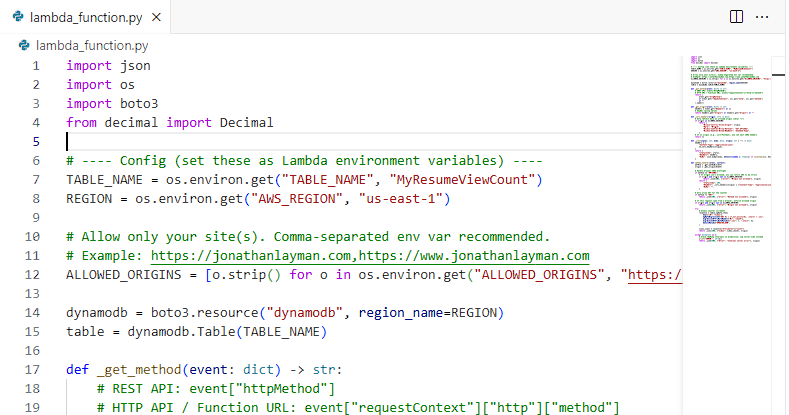Image resolution: width=789 pixels, height=415 pixels.
Task: Click line number 1 in gutter
Action: 36,66
